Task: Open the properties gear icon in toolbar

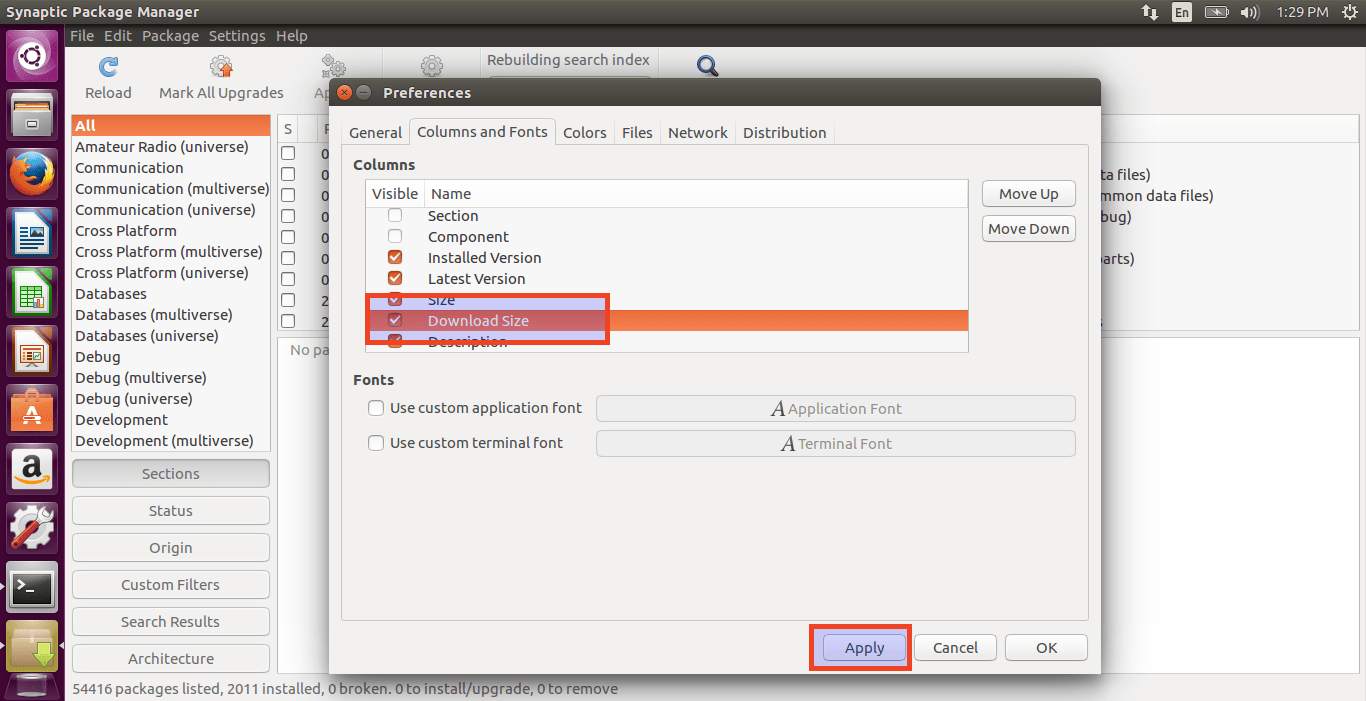Action: 431,65
